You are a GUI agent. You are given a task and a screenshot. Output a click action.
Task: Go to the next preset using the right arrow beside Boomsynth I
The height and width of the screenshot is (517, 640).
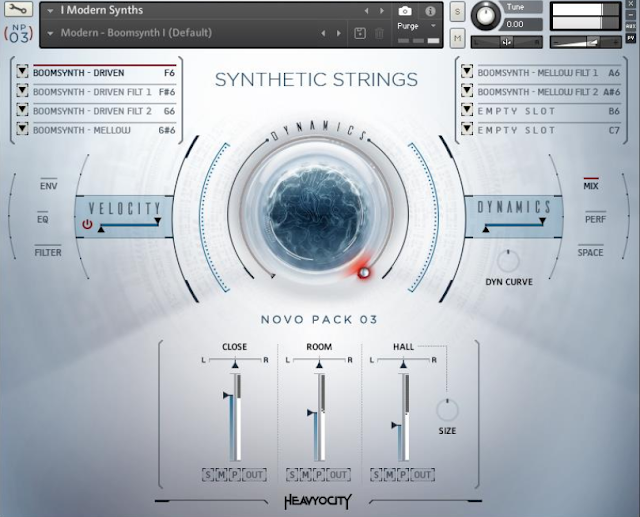[x=339, y=33]
